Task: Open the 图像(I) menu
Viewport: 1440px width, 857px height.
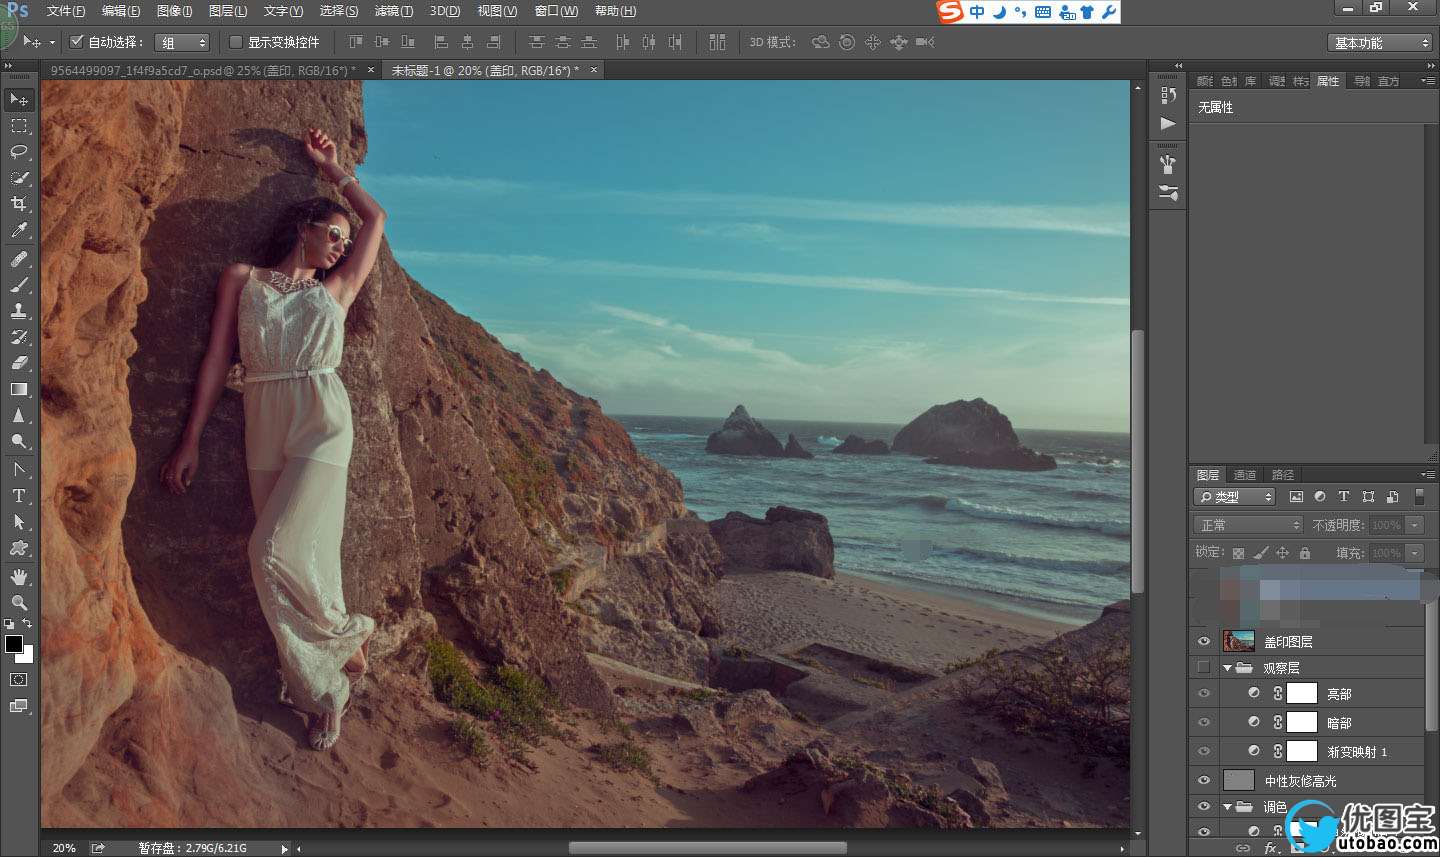Action: 175,11
